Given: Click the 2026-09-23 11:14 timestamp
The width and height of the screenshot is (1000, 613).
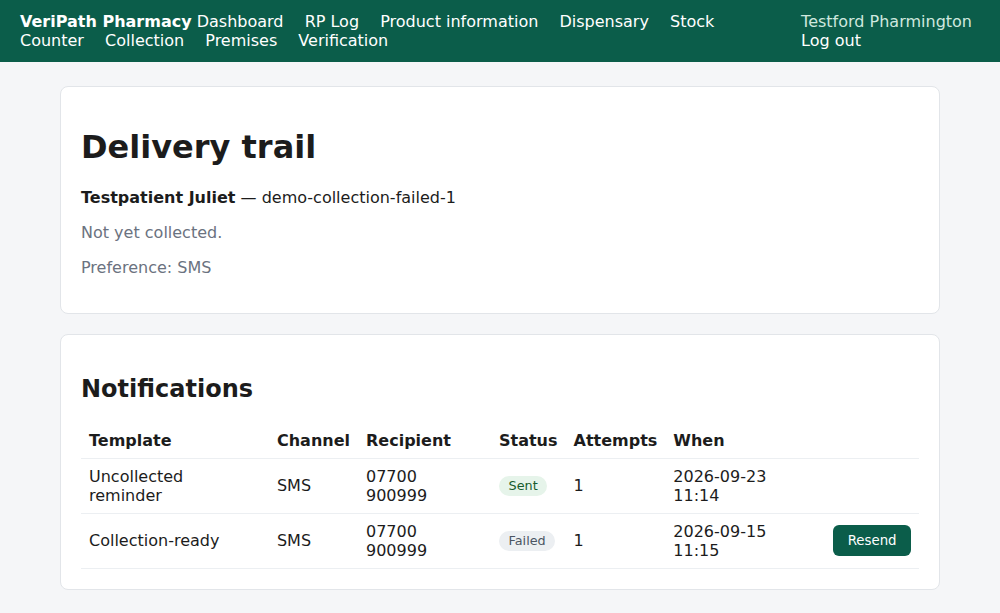Looking at the screenshot, I should tap(719, 485).
